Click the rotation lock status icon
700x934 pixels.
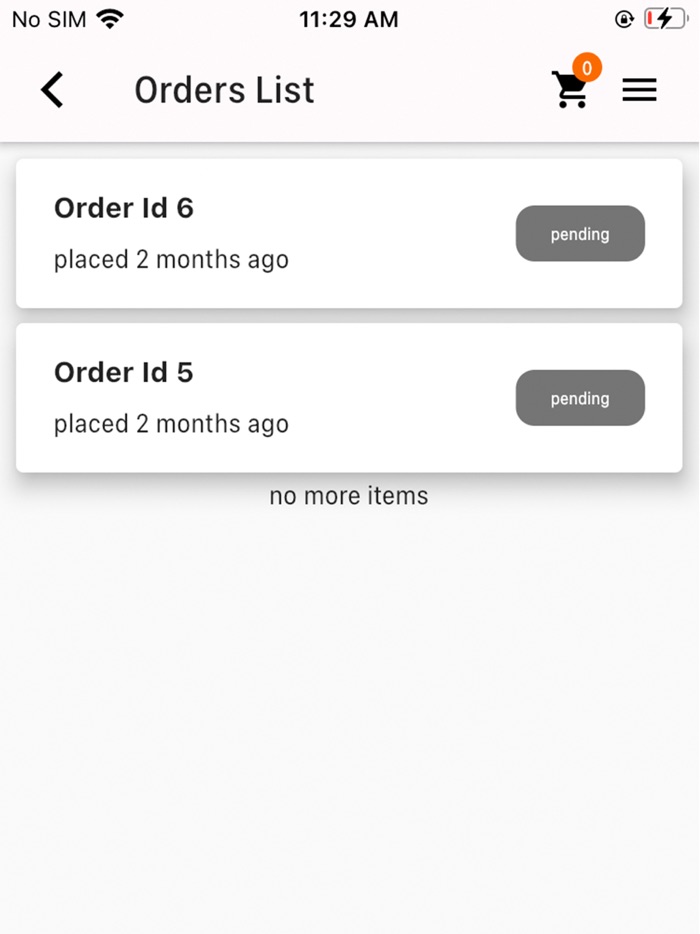click(x=625, y=19)
